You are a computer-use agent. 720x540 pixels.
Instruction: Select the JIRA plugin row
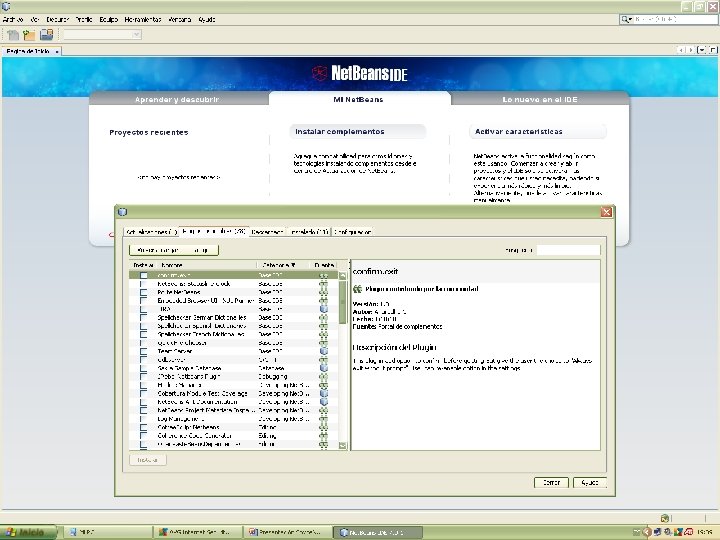[234, 309]
